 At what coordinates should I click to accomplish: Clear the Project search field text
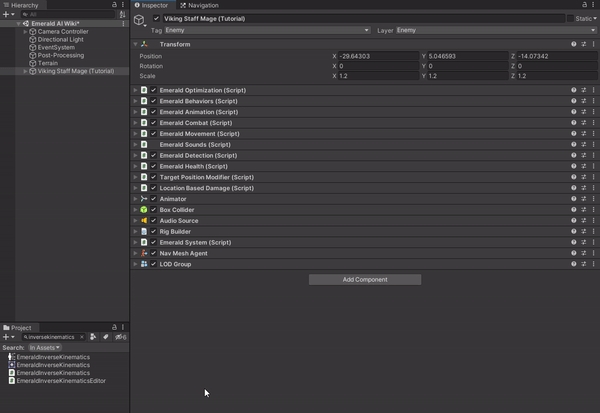[82, 337]
